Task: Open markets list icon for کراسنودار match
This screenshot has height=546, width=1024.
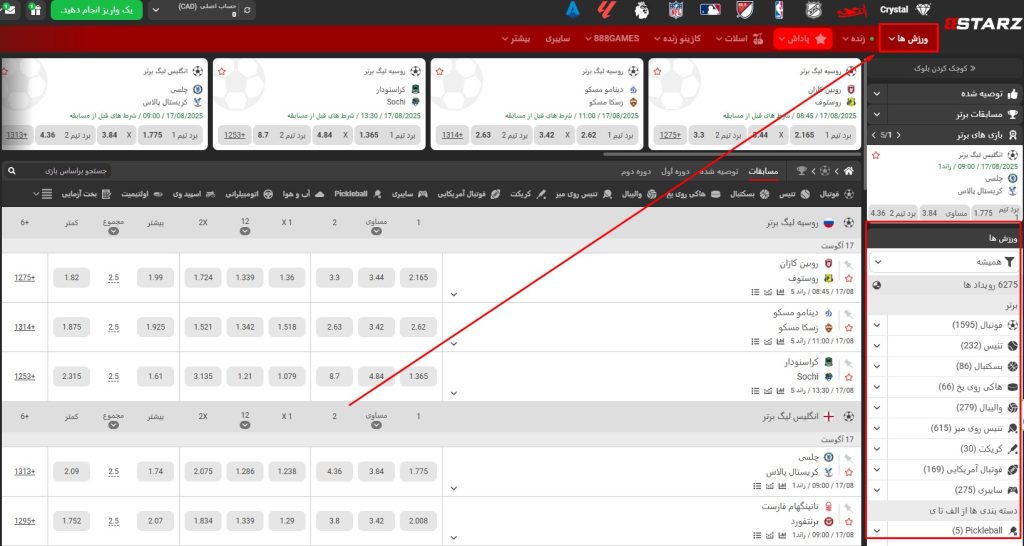Action: click(x=756, y=391)
